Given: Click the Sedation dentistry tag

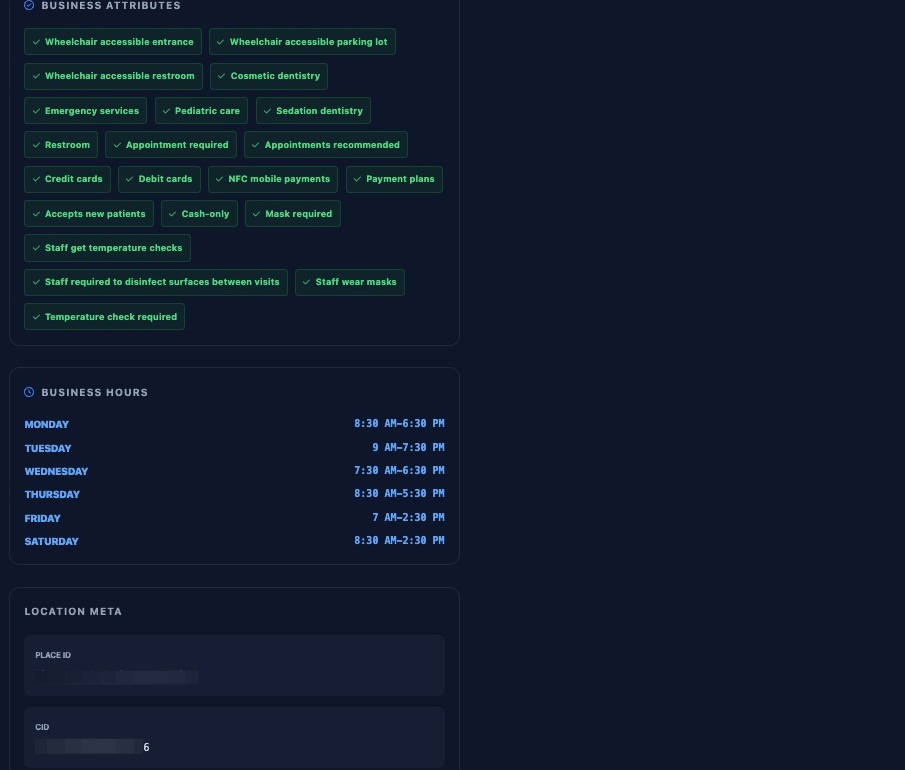Looking at the screenshot, I should pyautogui.click(x=313, y=111).
